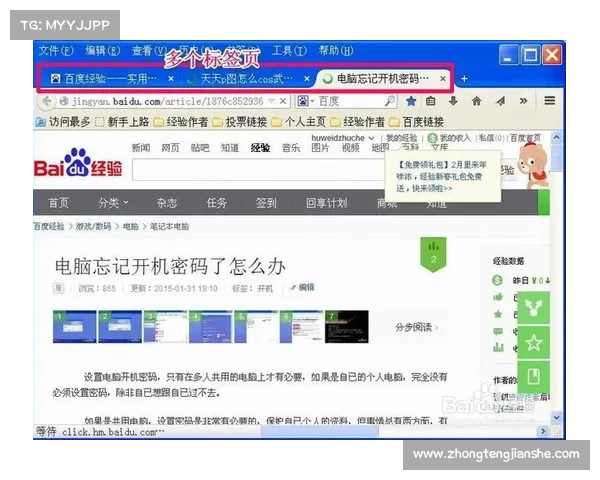Click the vertical scrollbar up arrow
Image resolution: width=600 pixels, height=480 pixels.
click(x=556, y=137)
